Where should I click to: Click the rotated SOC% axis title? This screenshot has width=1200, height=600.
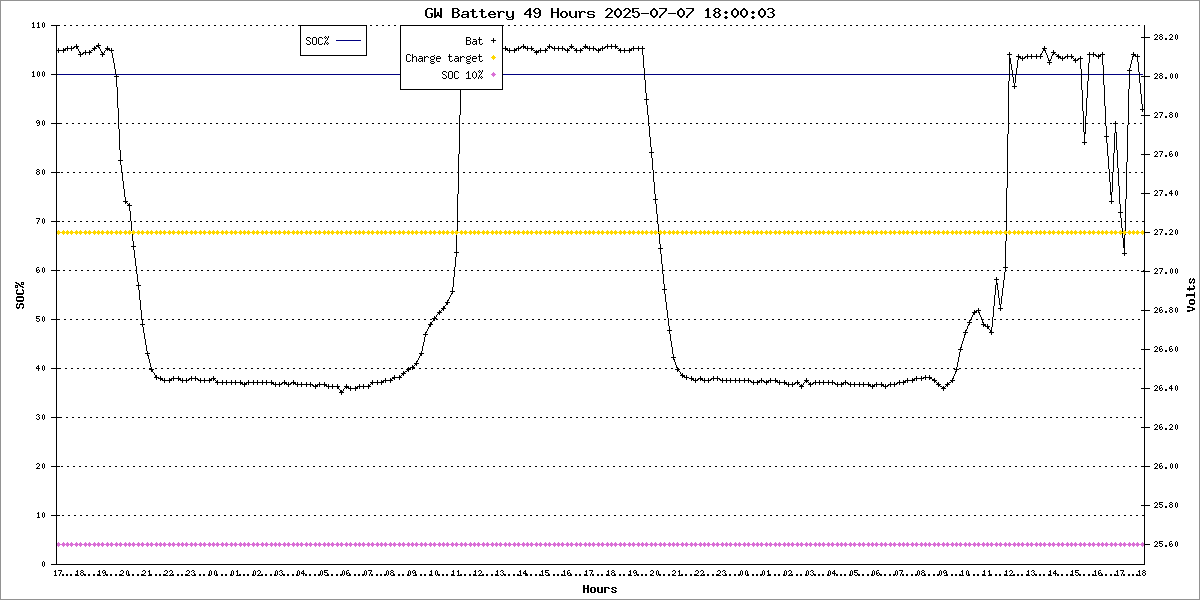pyautogui.click(x=20, y=296)
